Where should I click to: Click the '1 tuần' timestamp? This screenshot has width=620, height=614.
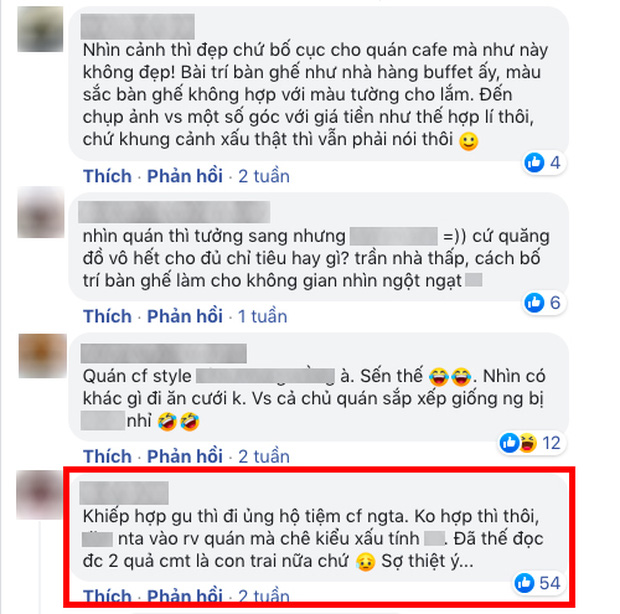point(262,316)
